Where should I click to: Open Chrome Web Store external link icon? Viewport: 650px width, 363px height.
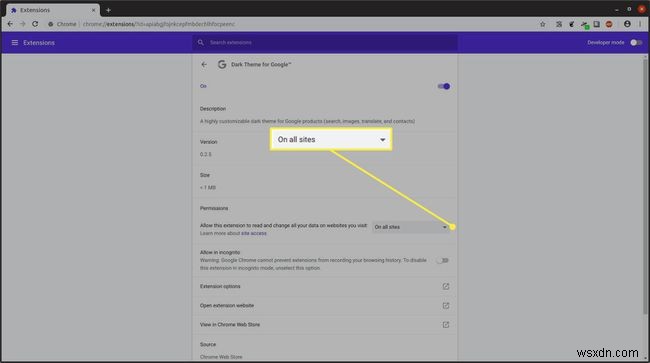click(446, 324)
